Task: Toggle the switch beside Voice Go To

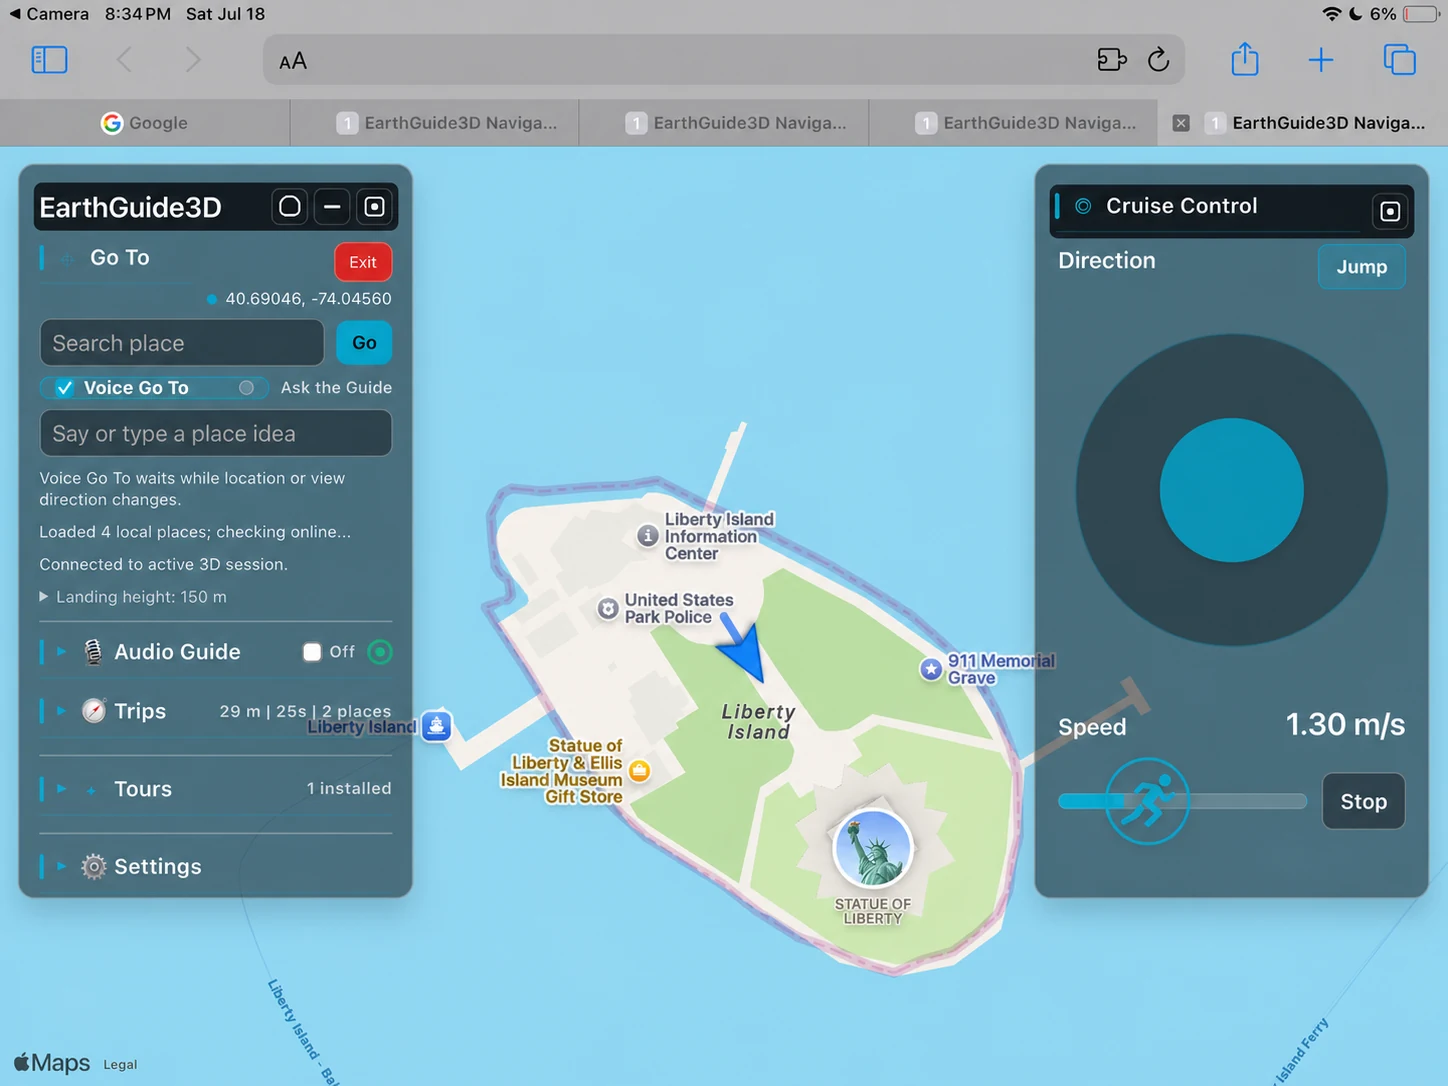Action: 246,388
